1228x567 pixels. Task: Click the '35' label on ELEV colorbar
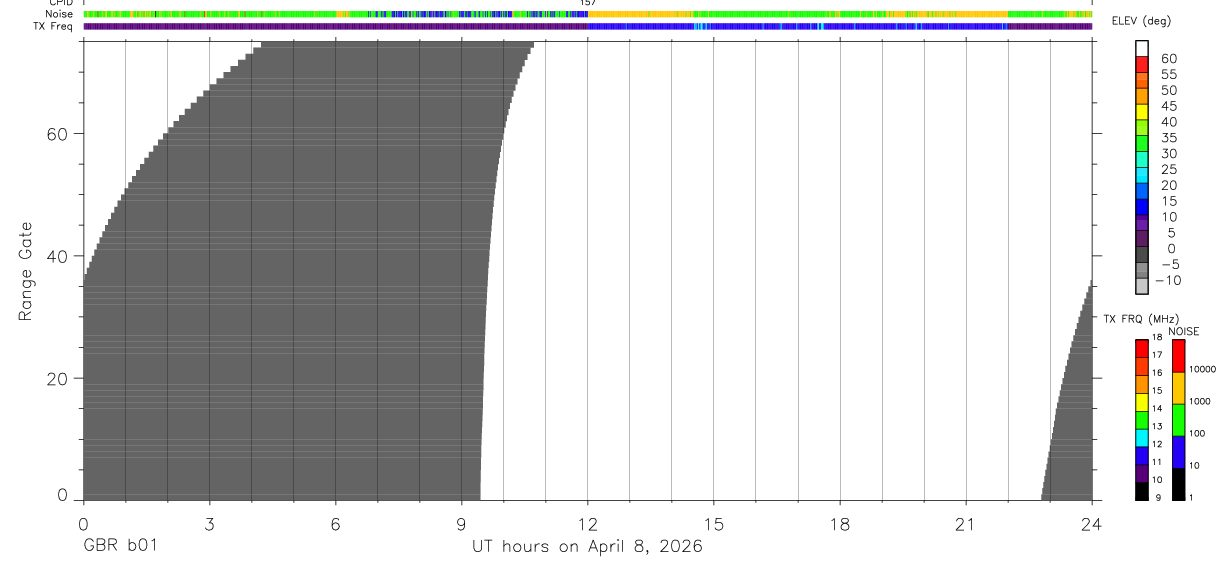coord(1169,138)
